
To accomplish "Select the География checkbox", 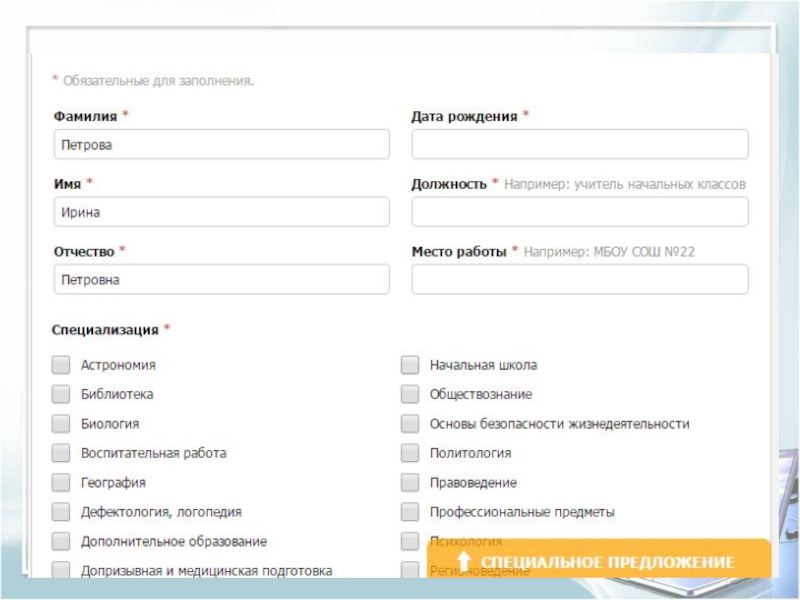I will click(x=61, y=482).
